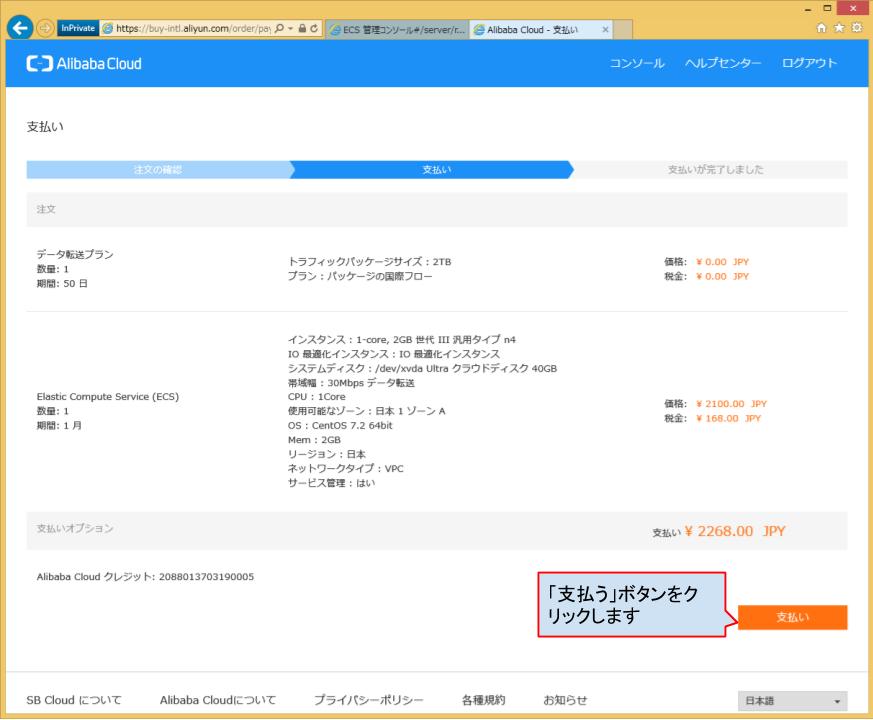This screenshot has height=720, width=873.
Task: Open Favorites with the star icon
Action: click(839, 27)
